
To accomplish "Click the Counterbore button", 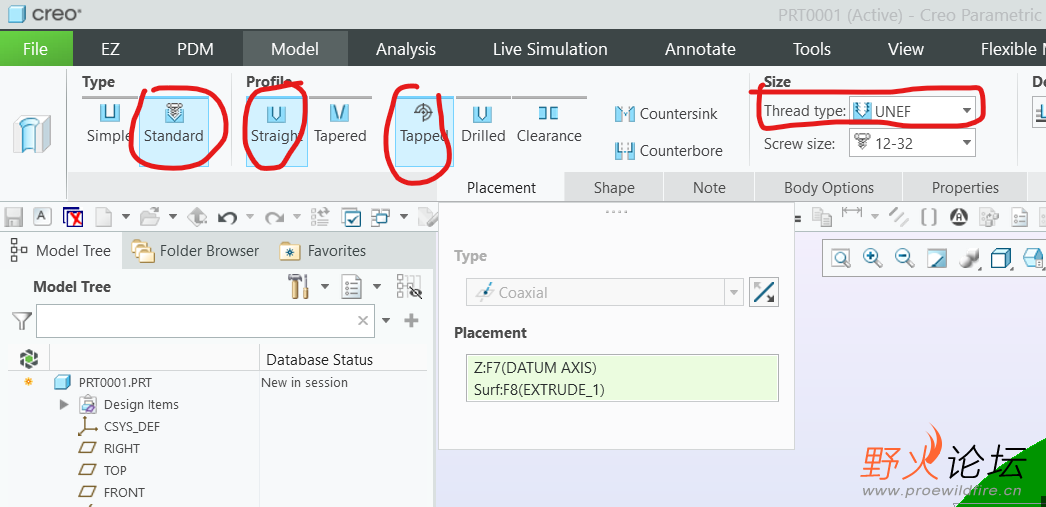I will click(x=668, y=151).
